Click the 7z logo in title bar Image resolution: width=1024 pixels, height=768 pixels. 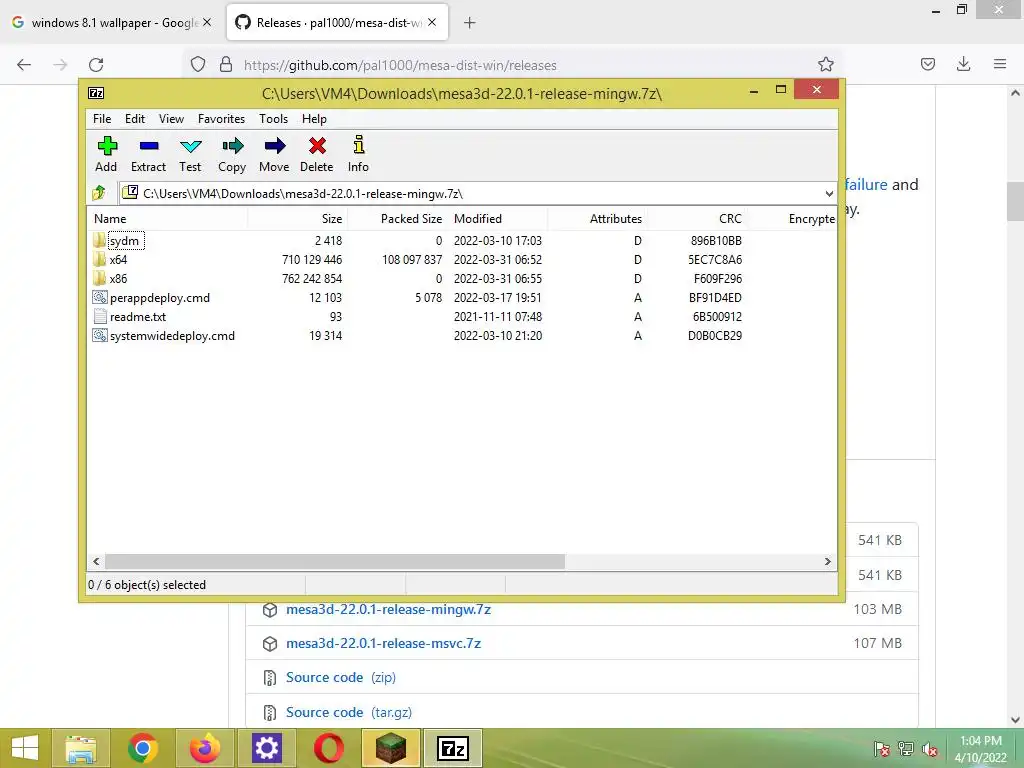(96, 93)
